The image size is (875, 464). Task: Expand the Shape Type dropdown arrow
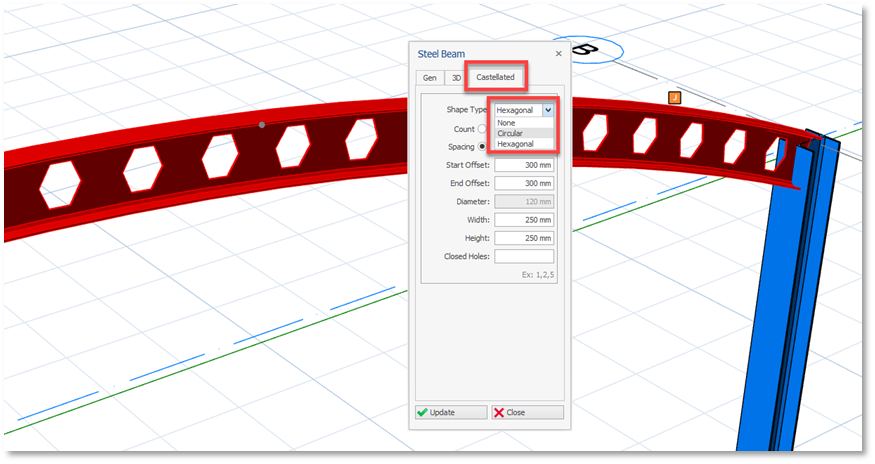point(547,110)
